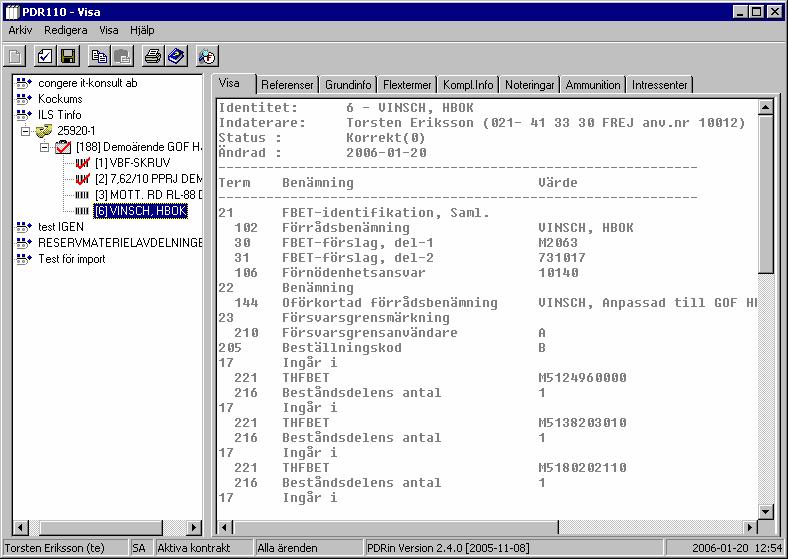Switch to the Referenser tab
This screenshot has height=559, width=788.
[x=287, y=85]
